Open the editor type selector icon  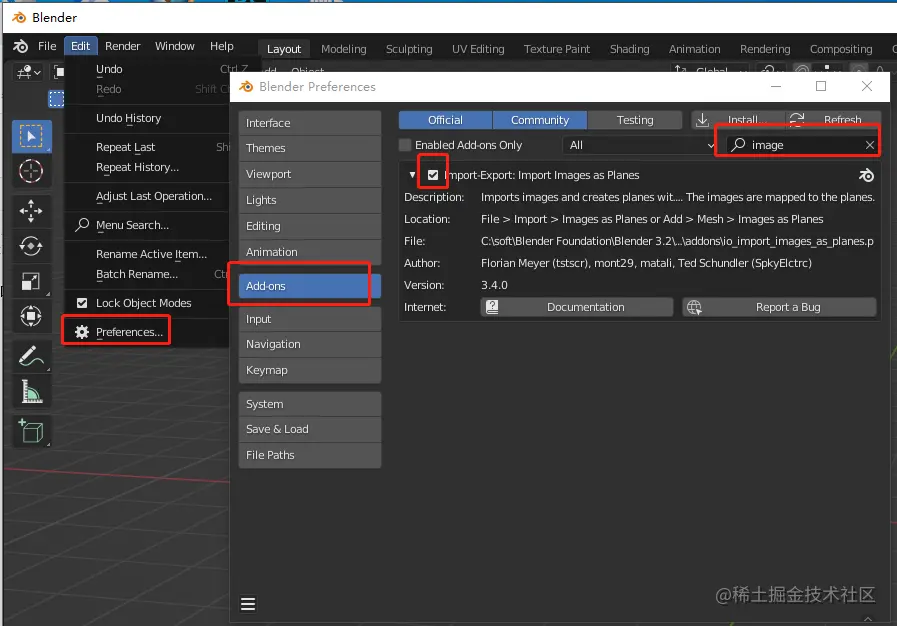[29, 73]
